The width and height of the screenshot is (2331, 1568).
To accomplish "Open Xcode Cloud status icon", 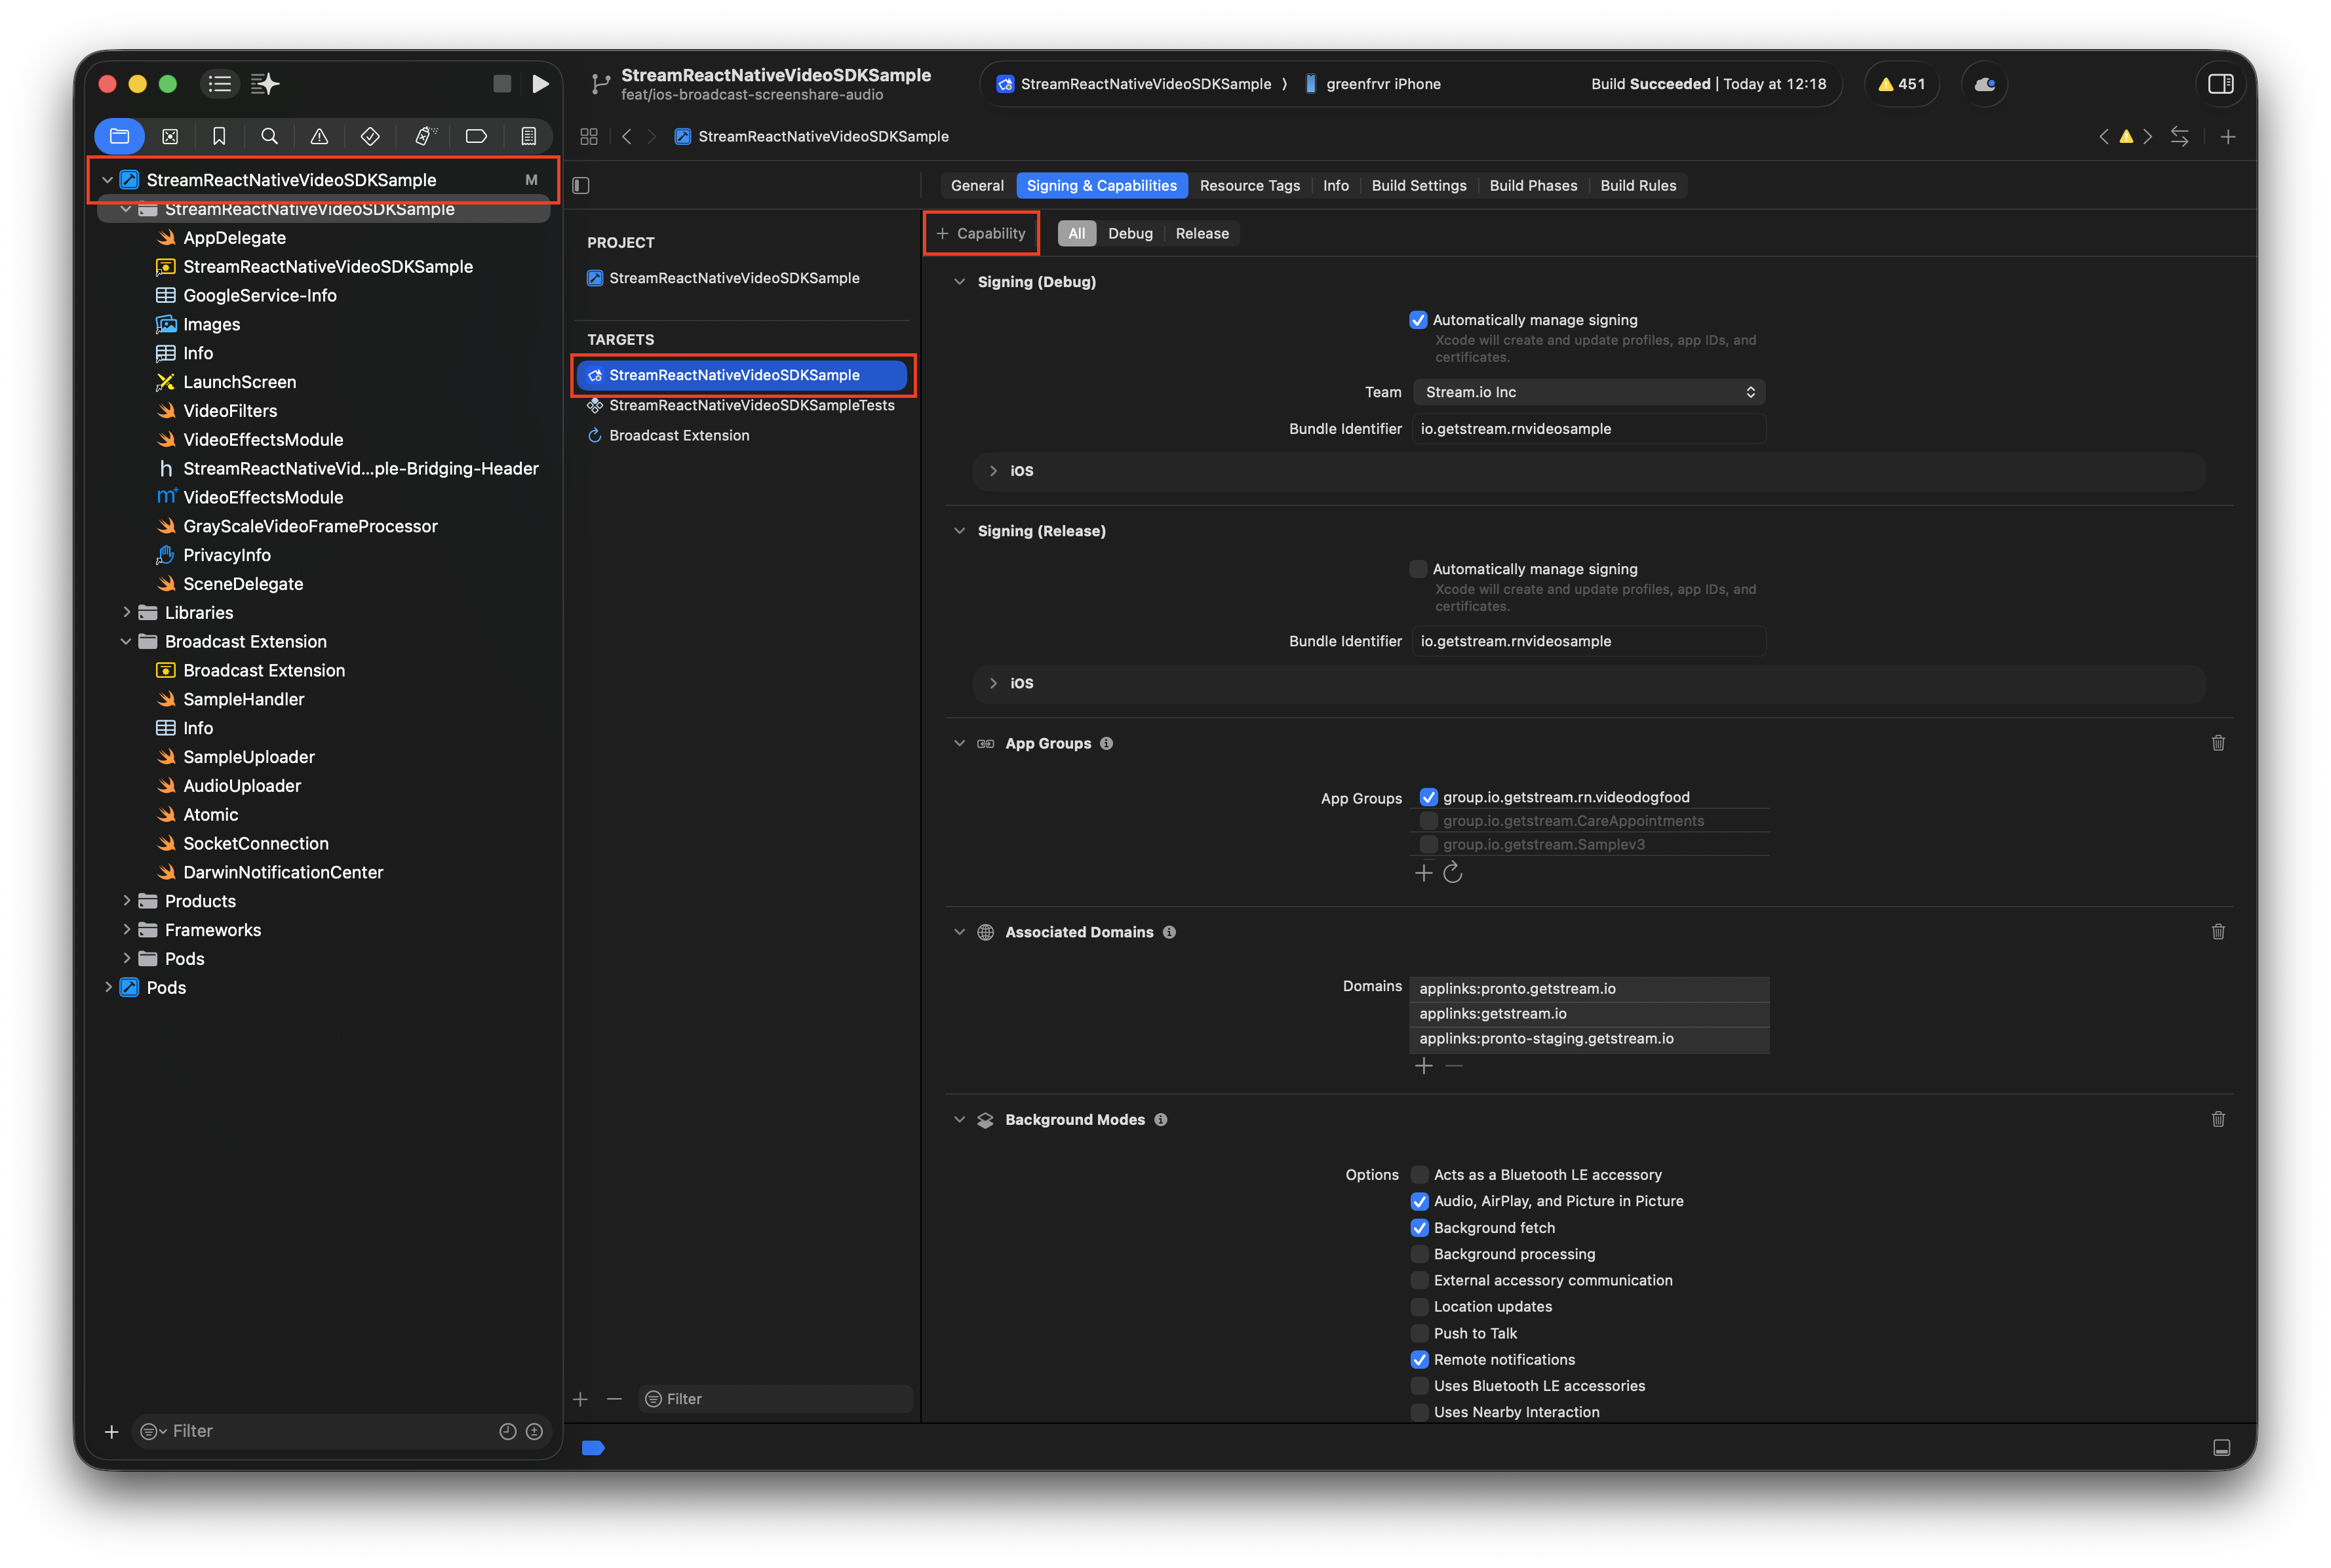I will pyautogui.click(x=1984, y=84).
